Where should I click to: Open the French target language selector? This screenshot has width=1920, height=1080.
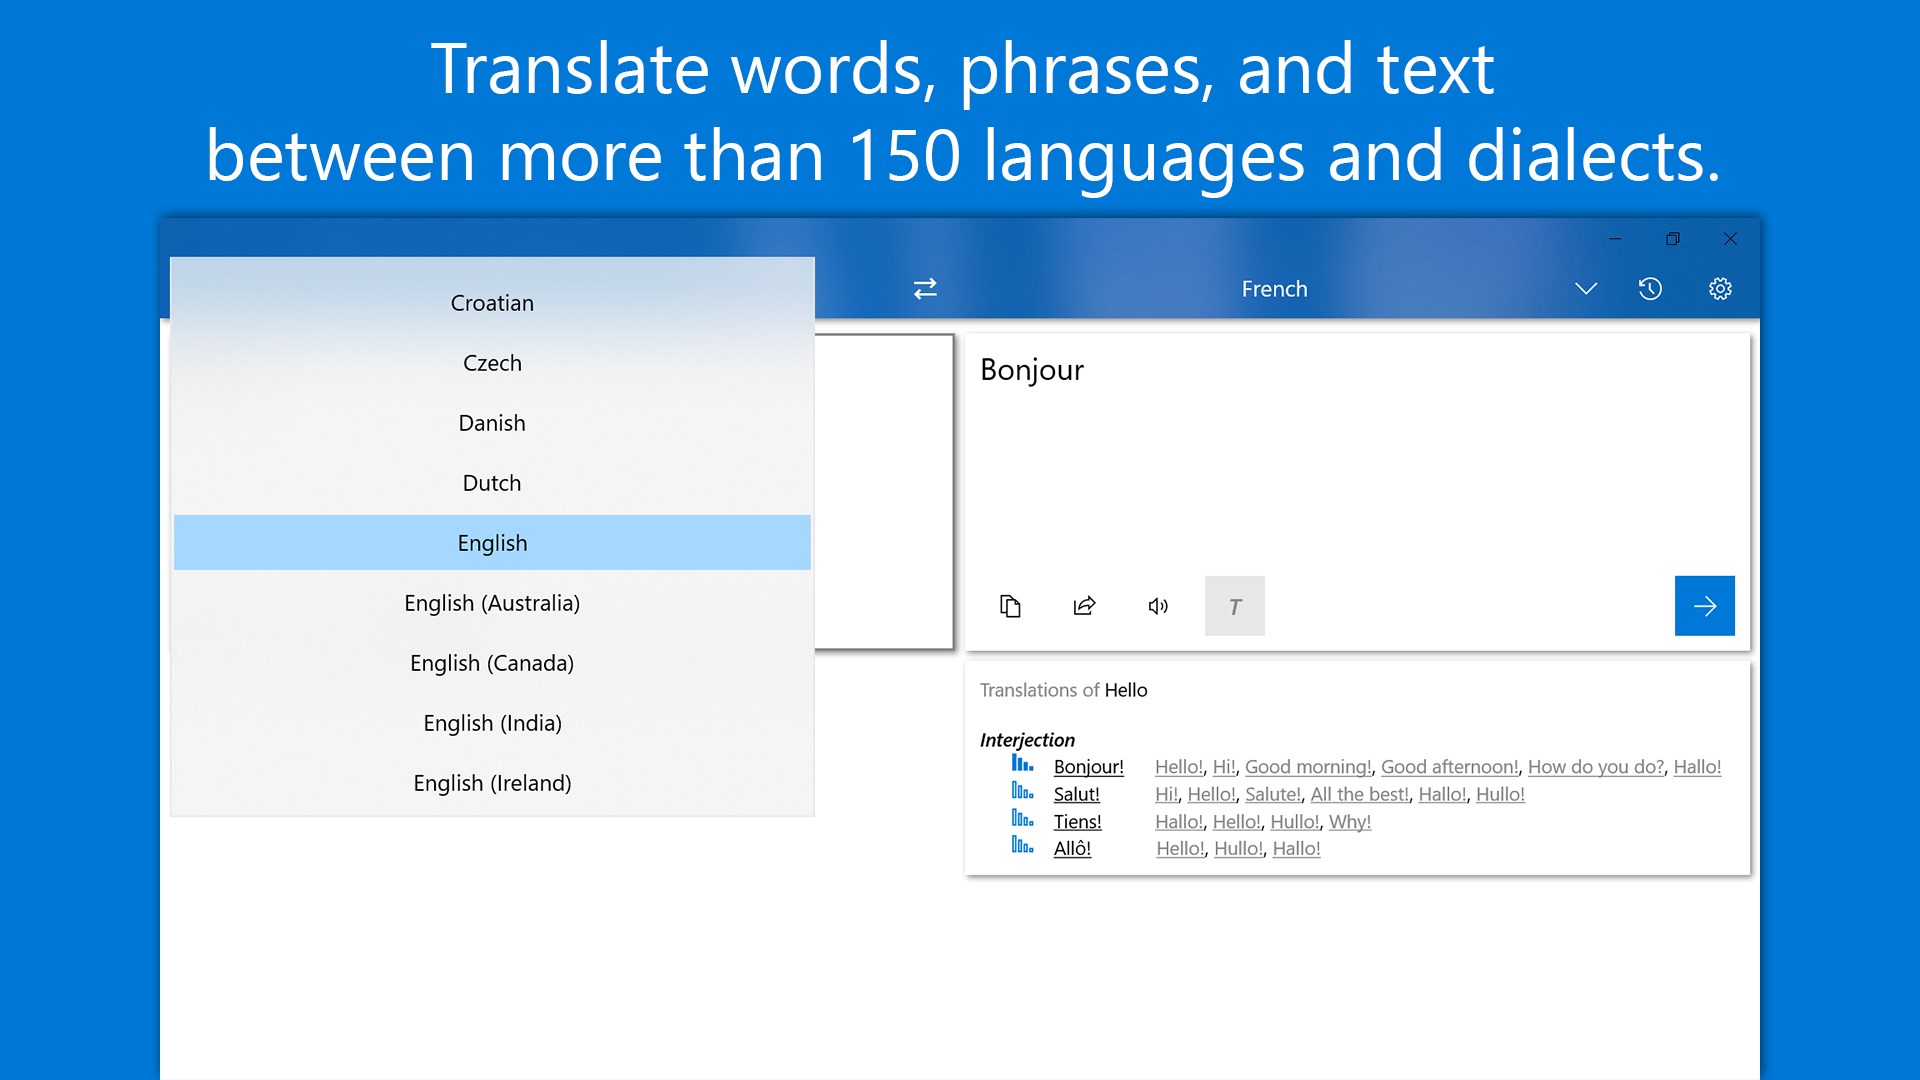click(1274, 289)
